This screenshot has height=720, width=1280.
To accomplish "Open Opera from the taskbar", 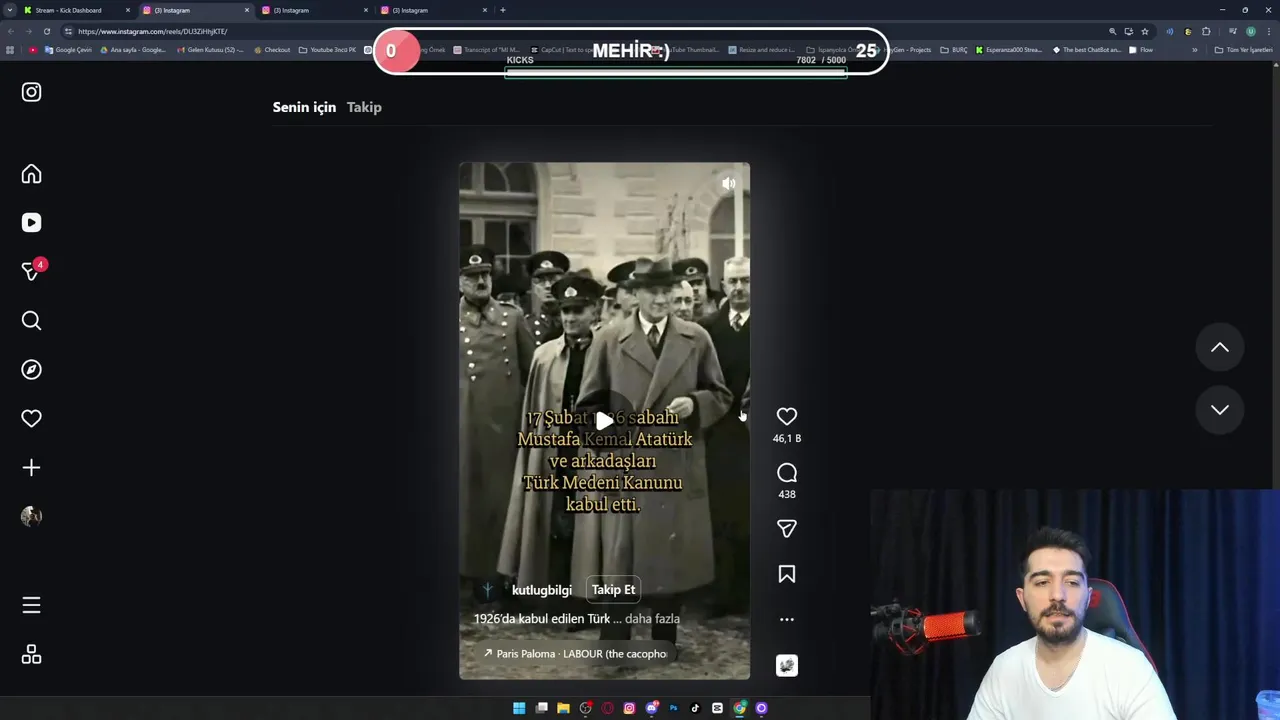I will pyautogui.click(x=607, y=708).
